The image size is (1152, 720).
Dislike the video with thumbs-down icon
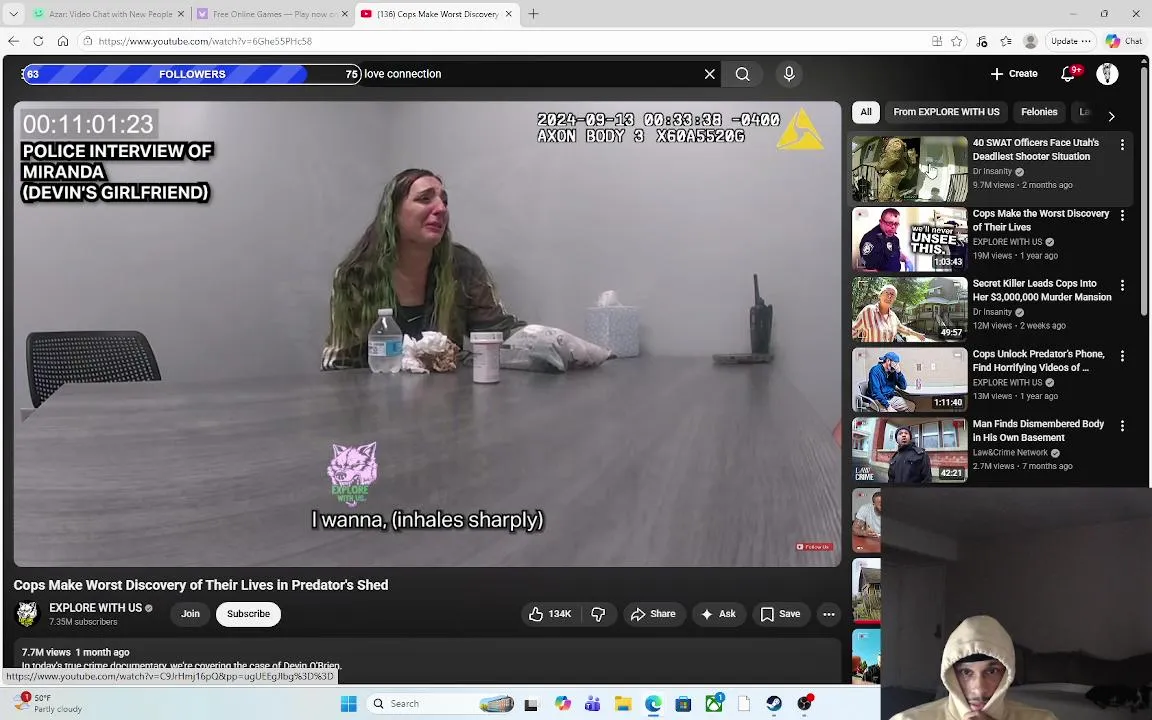click(599, 614)
